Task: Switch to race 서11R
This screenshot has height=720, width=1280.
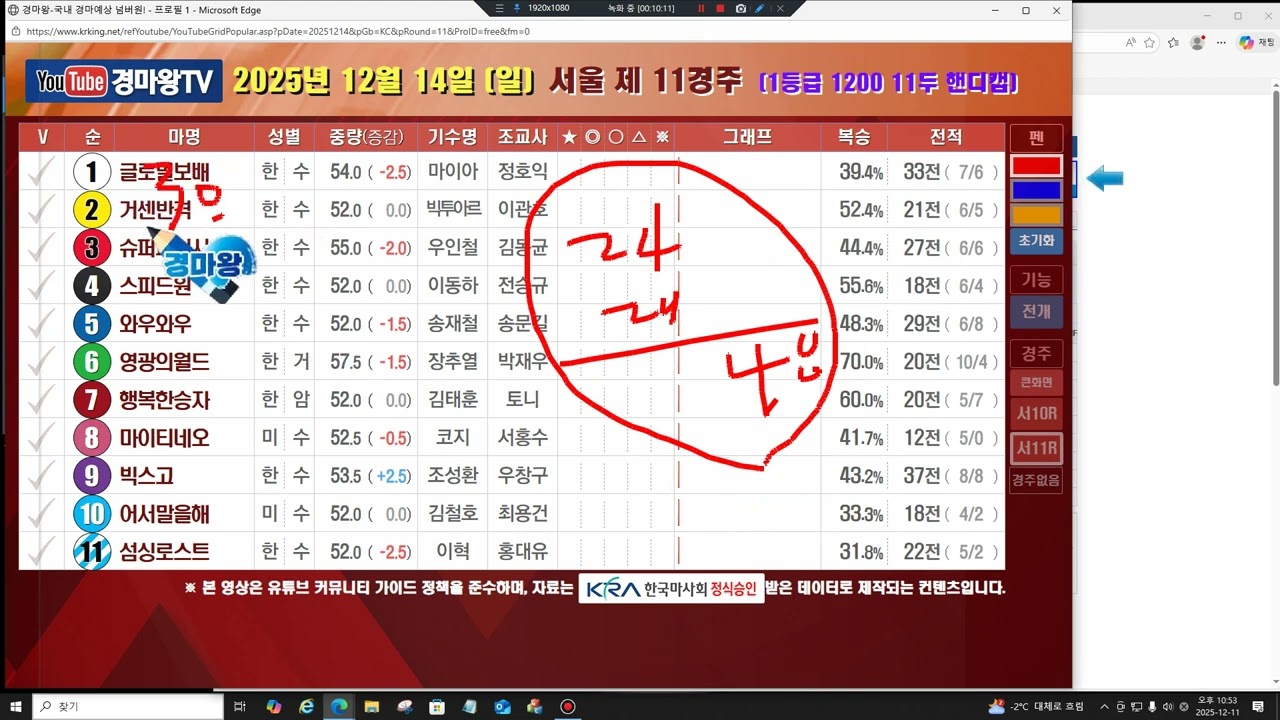Action: point(1036,448)
